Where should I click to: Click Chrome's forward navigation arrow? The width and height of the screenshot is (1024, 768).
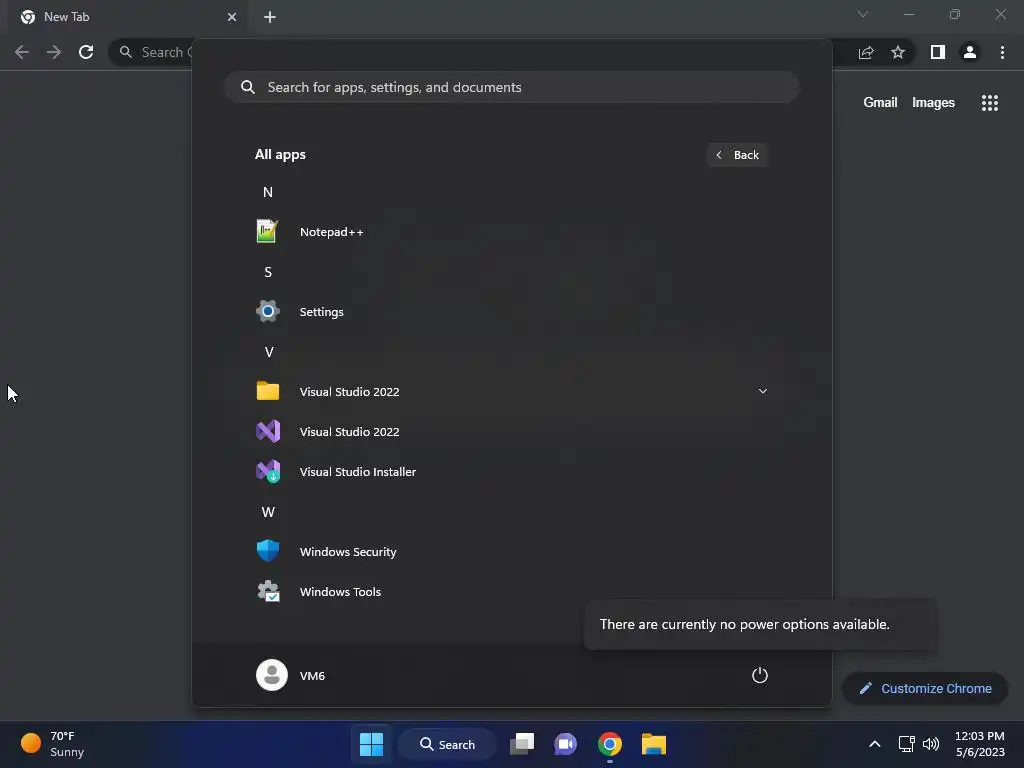tap(54, 52)
